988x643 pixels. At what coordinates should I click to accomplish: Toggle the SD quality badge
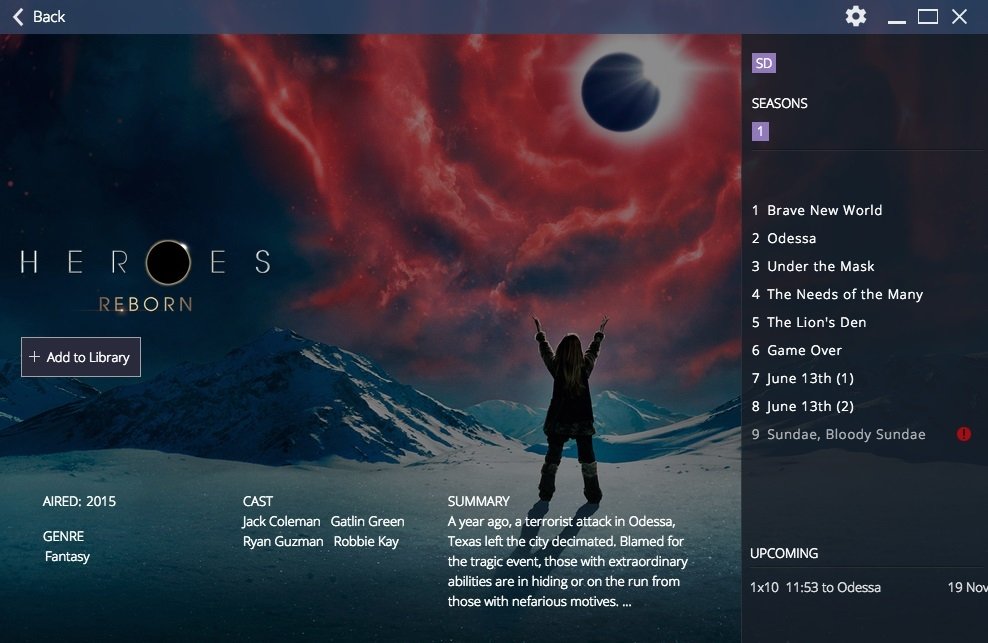point(763,63)
